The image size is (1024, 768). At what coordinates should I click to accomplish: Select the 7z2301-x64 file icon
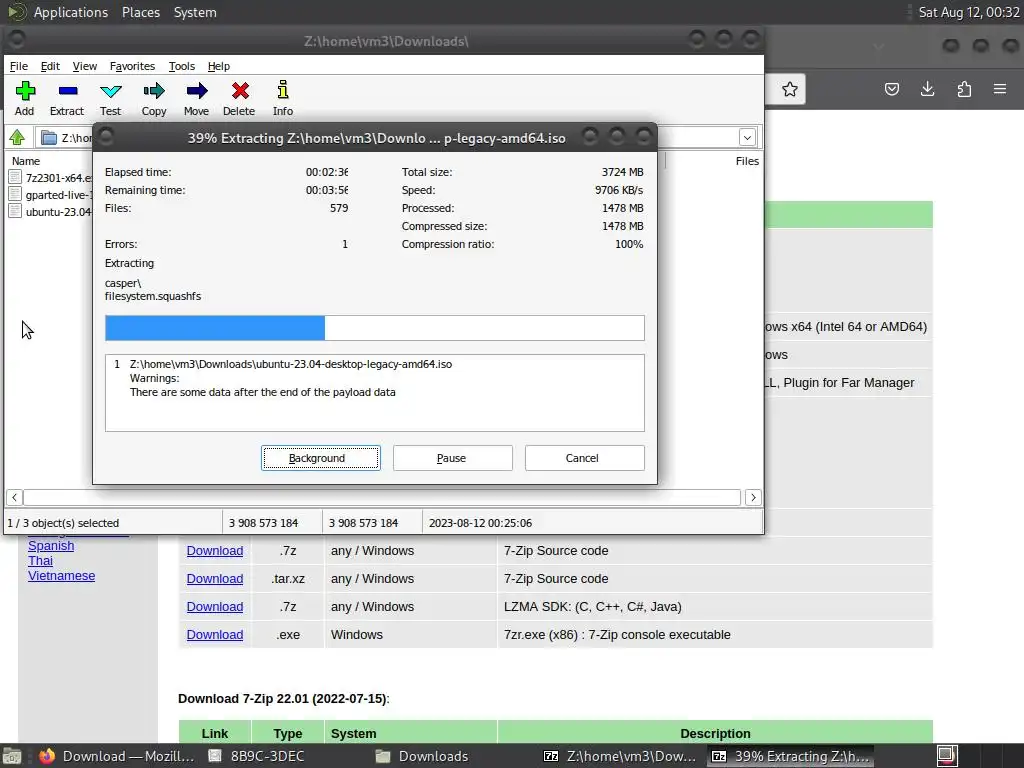coord(16,177)
